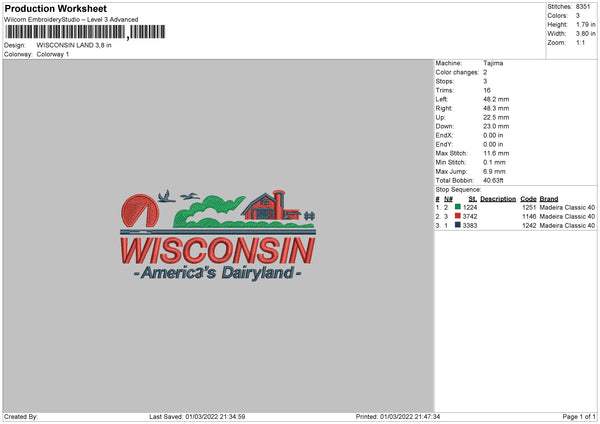Click the Colors value 3
The image size is (600, 424).
click(578, 16)
